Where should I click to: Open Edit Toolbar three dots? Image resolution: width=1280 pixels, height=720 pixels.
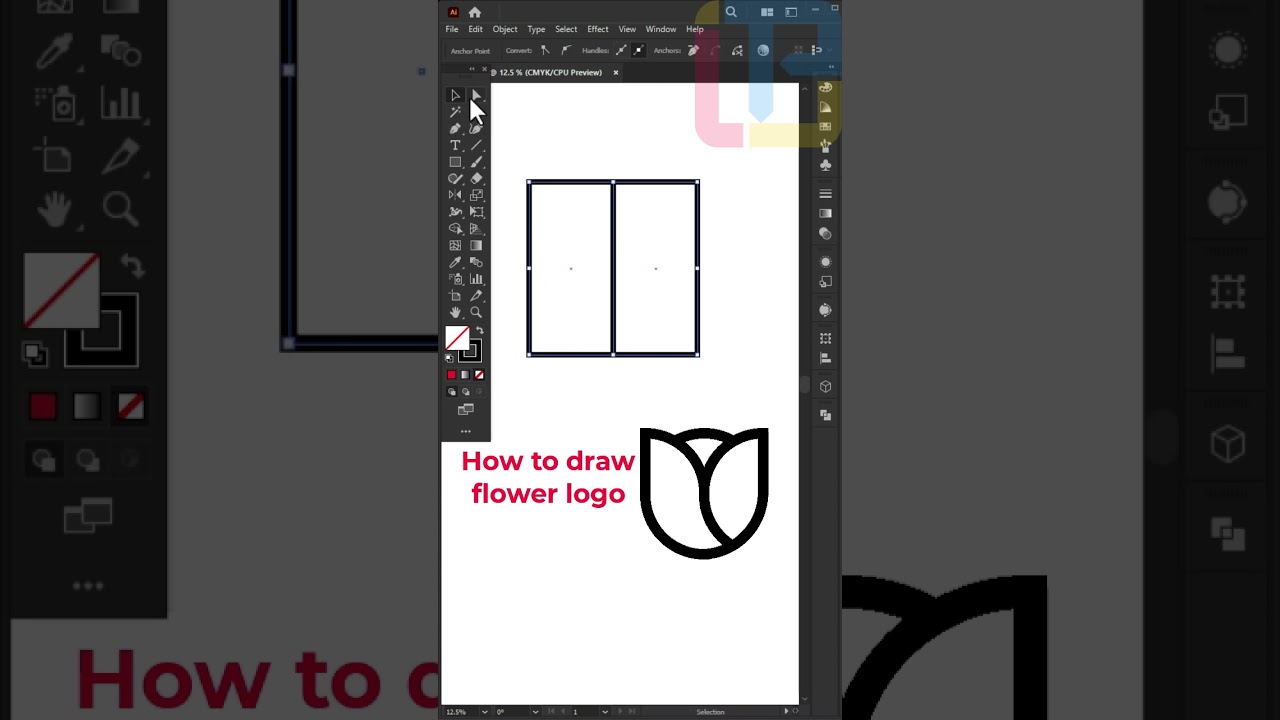click(x=465, y=431)
